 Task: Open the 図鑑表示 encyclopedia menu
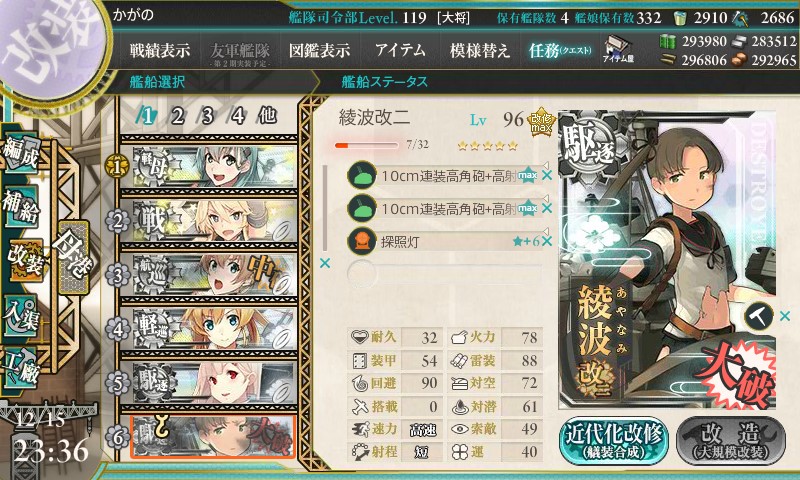[x=319, y=50]
